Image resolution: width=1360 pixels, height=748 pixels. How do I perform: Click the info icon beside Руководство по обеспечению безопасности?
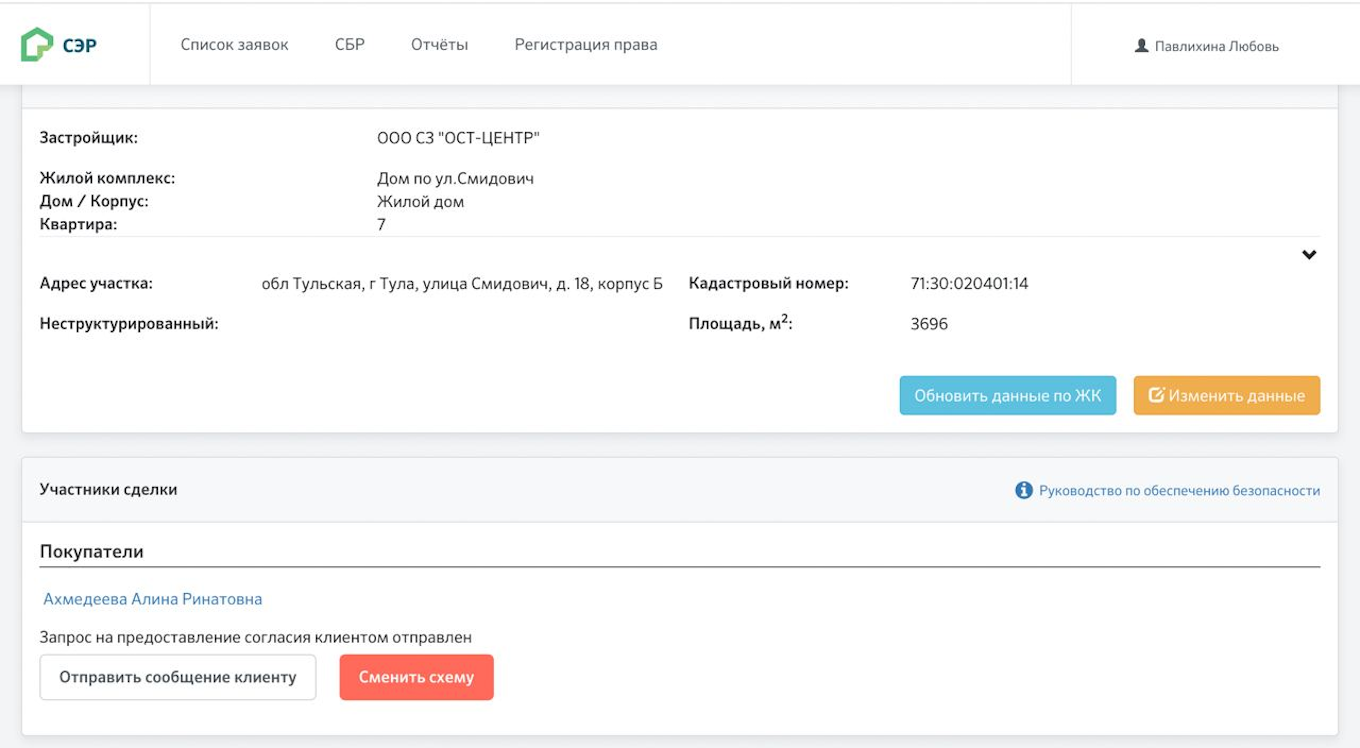1024,490
